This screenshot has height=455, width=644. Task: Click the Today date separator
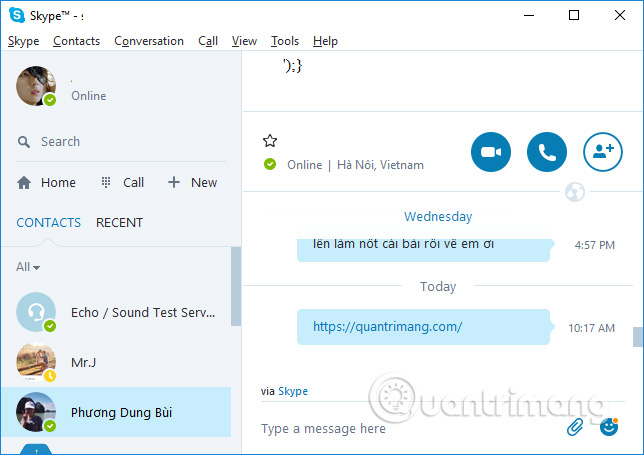click(x=438, y=286)
